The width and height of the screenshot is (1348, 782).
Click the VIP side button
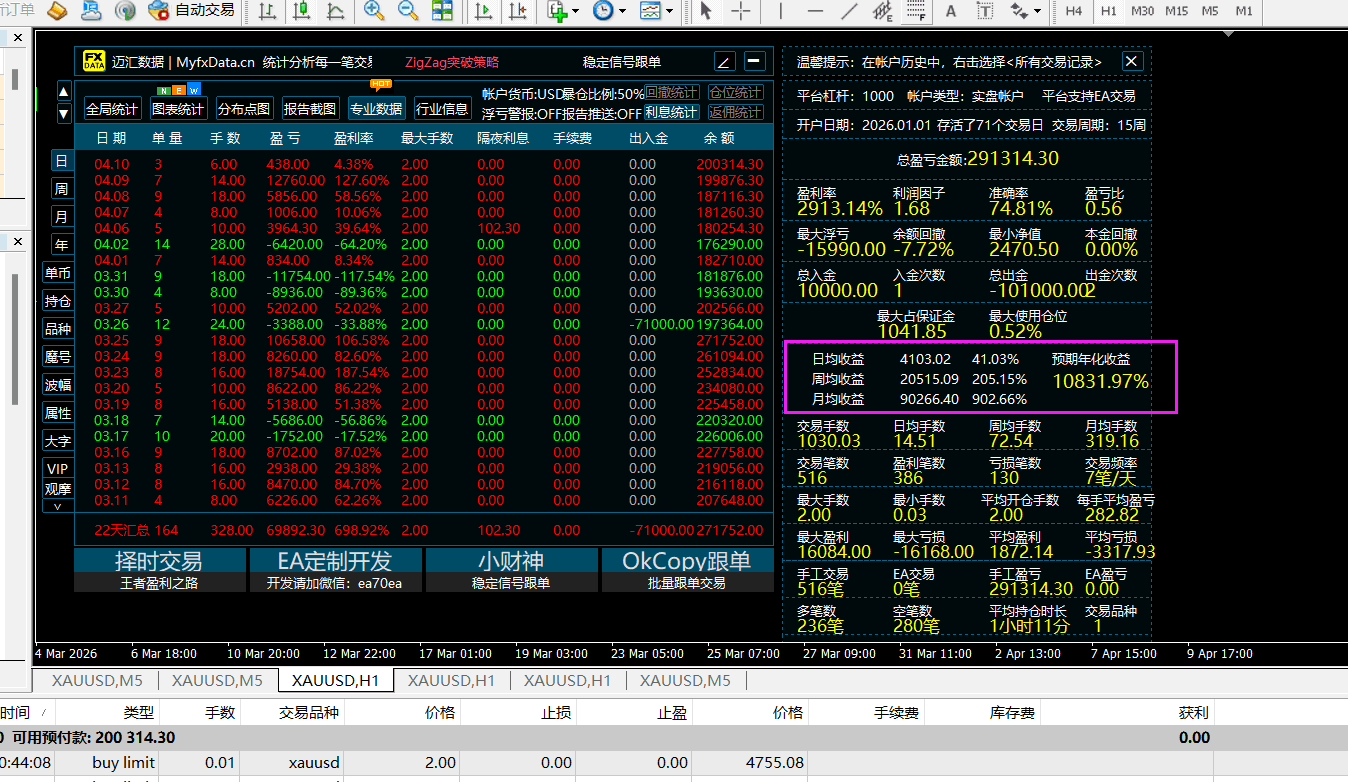coord(58,469)
